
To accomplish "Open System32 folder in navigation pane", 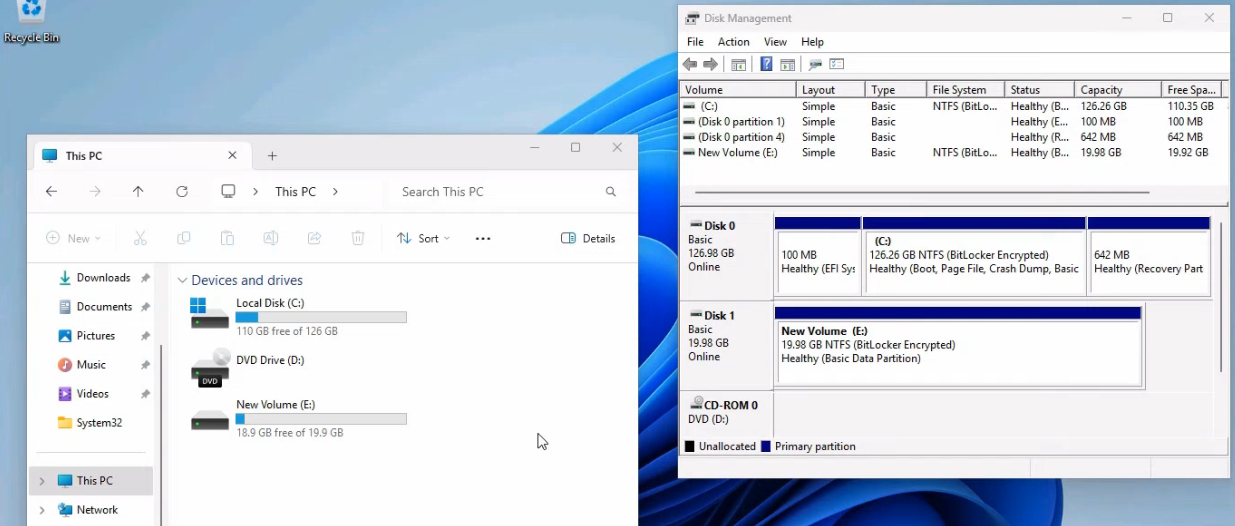I will click(x=99, y=423).
